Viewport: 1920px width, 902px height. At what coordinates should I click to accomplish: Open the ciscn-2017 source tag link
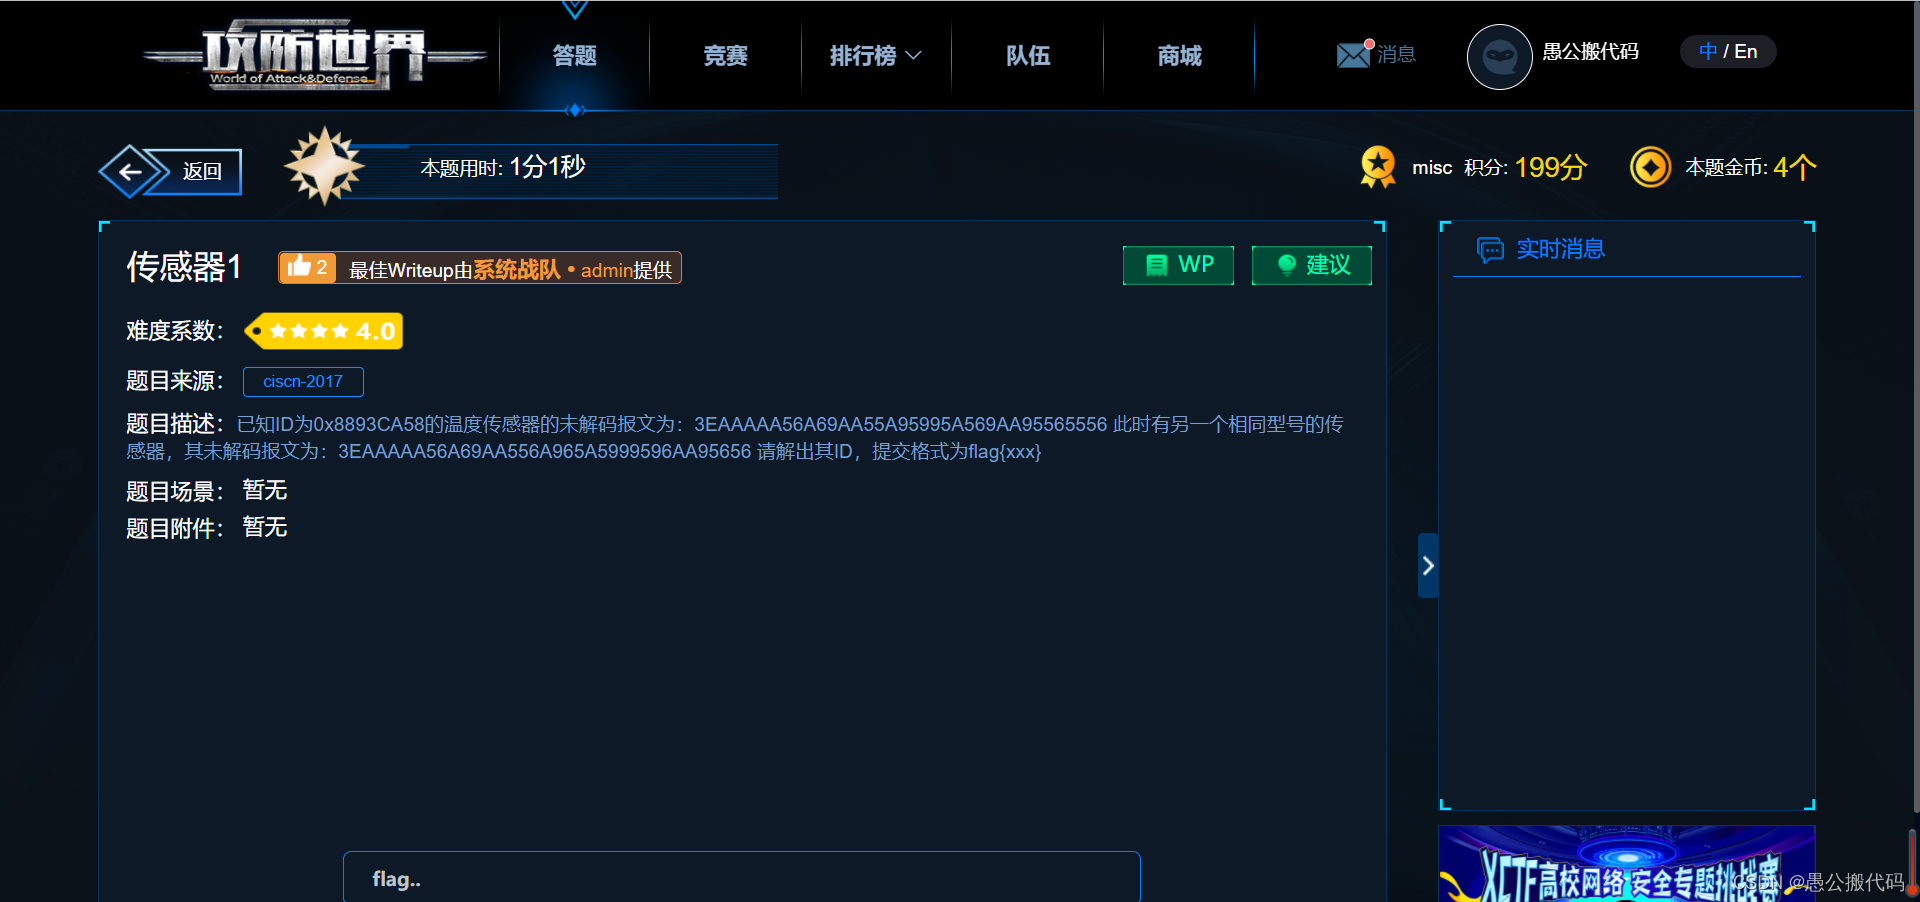[x=302, y=381]
